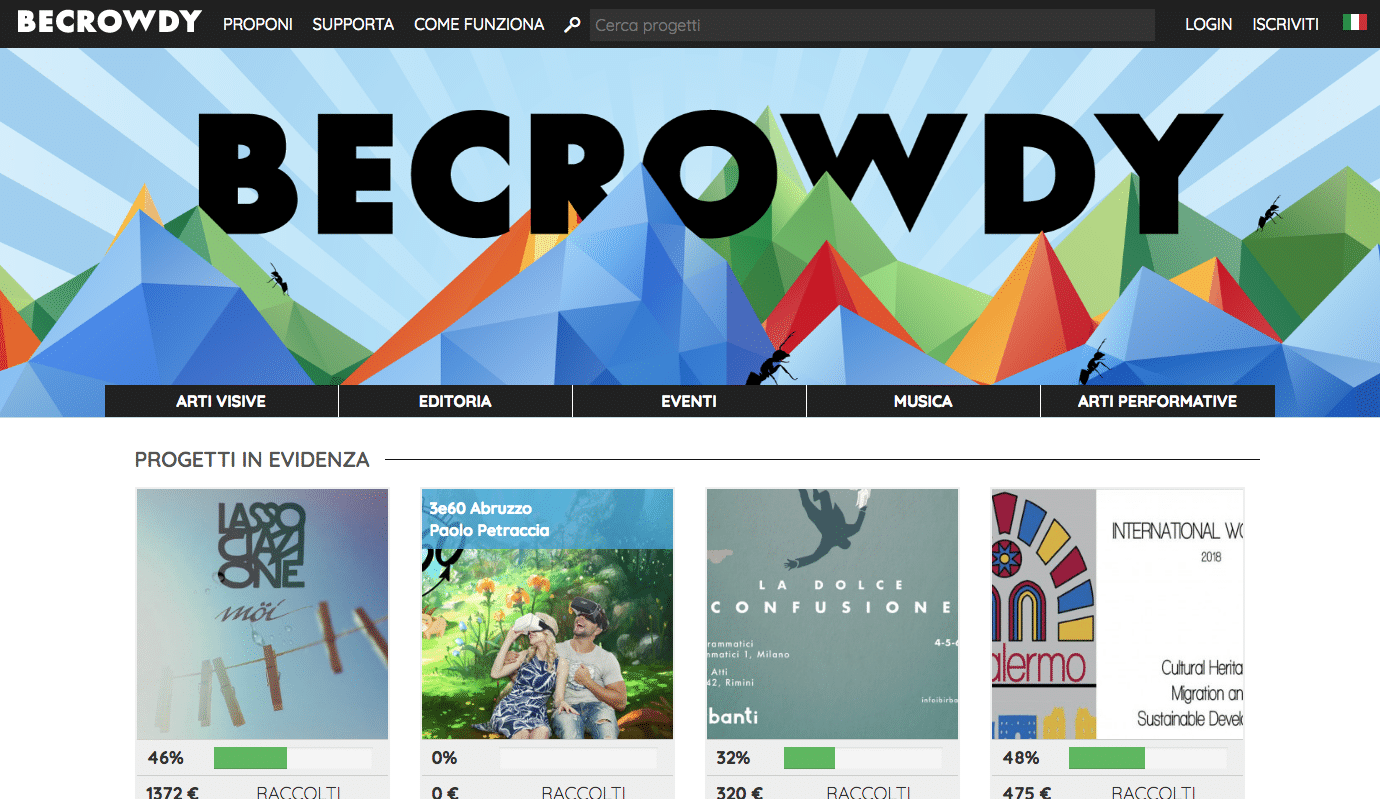
Task: Click ISCRIVITI to sign up
Action: pyautogui.click(x=1285, y=24)
